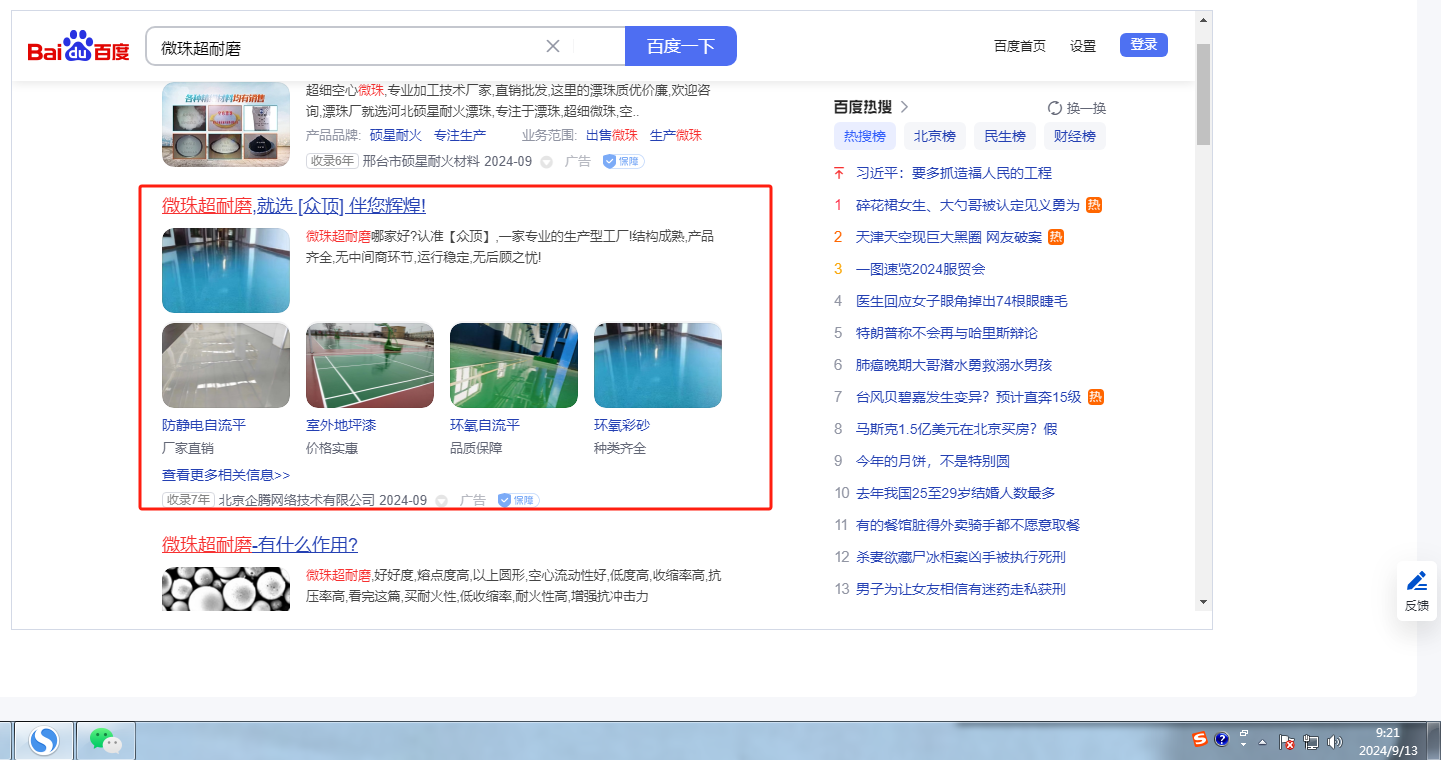
Task: Click the 登录 login button
Action: tap(1143, 45)
